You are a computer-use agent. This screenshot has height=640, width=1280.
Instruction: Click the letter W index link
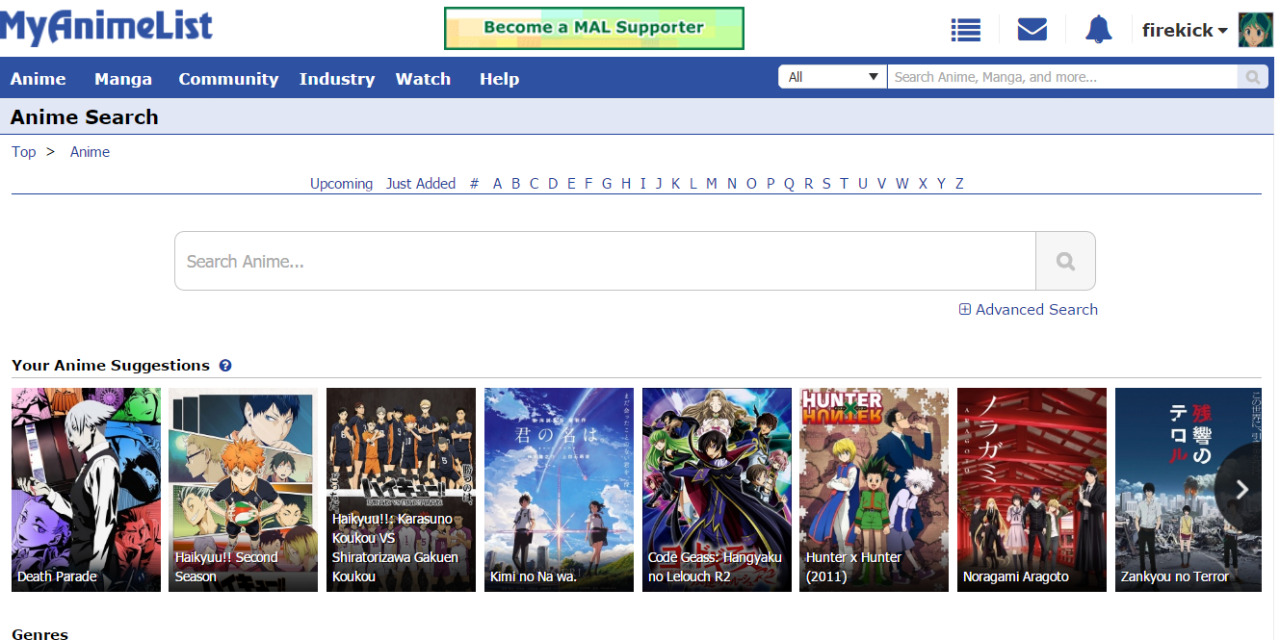902,184
